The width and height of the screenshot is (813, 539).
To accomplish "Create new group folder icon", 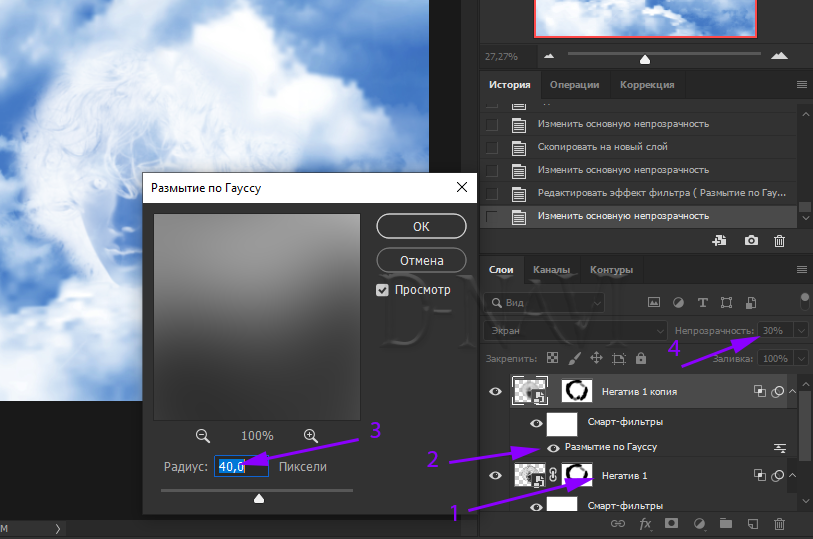I will pos(726,523).
